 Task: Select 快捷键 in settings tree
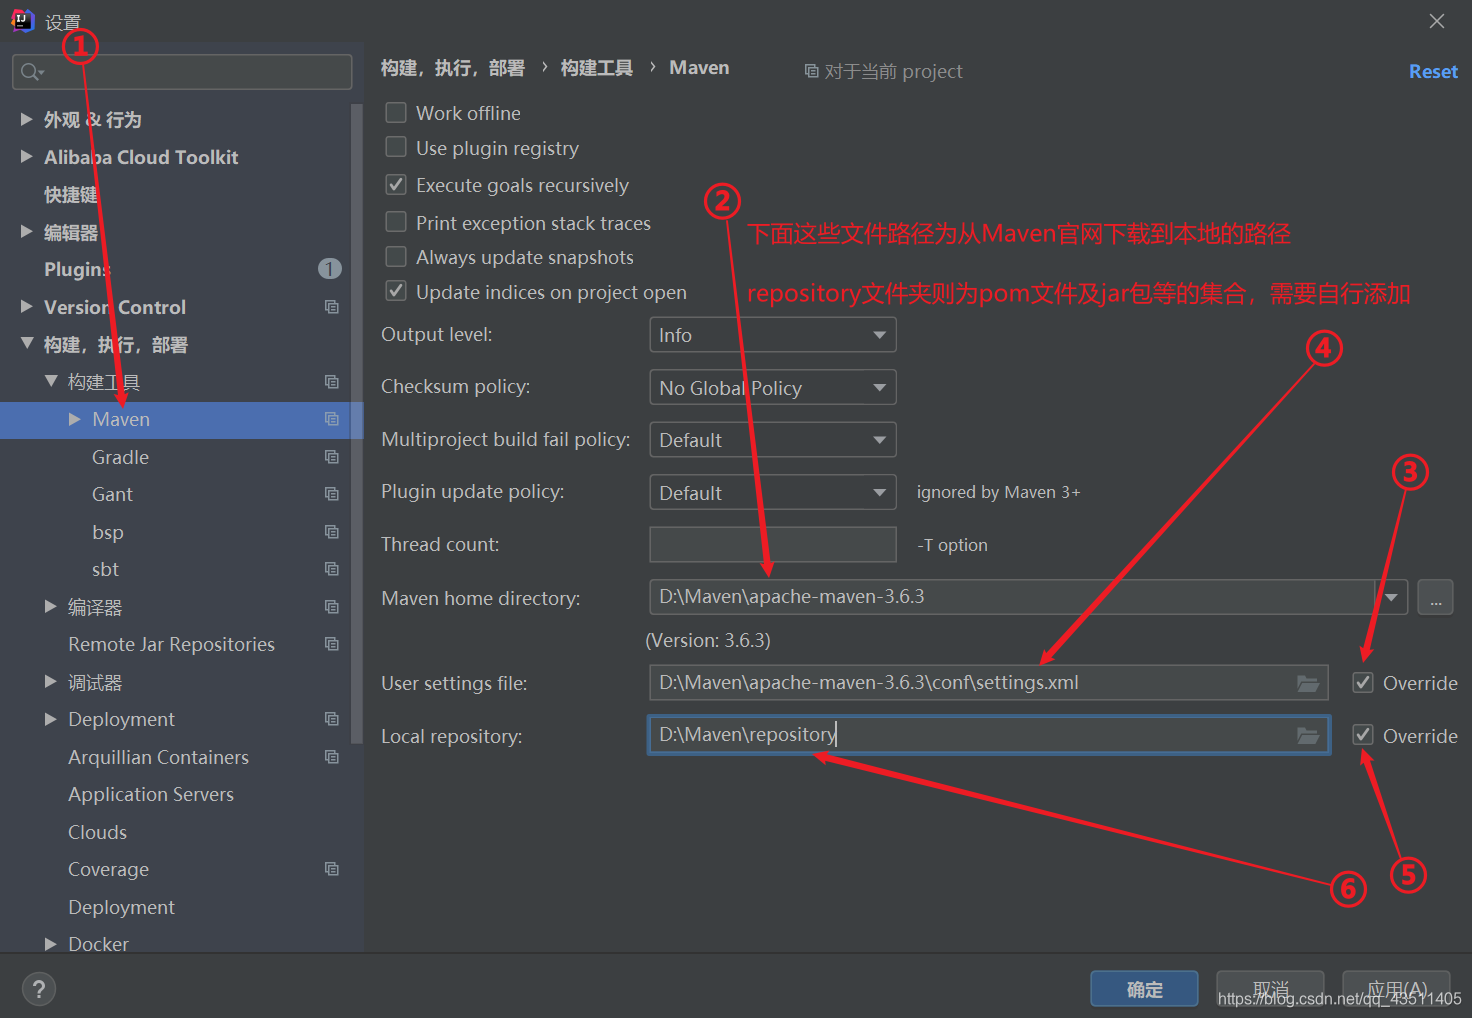click(x=71, y=194)
